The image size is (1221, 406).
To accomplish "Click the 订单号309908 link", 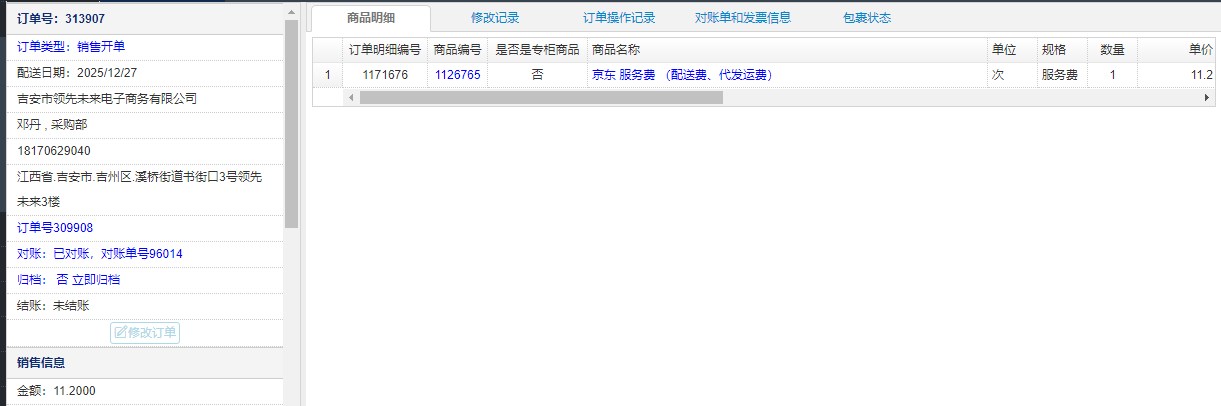I will (x=55, y=228).
